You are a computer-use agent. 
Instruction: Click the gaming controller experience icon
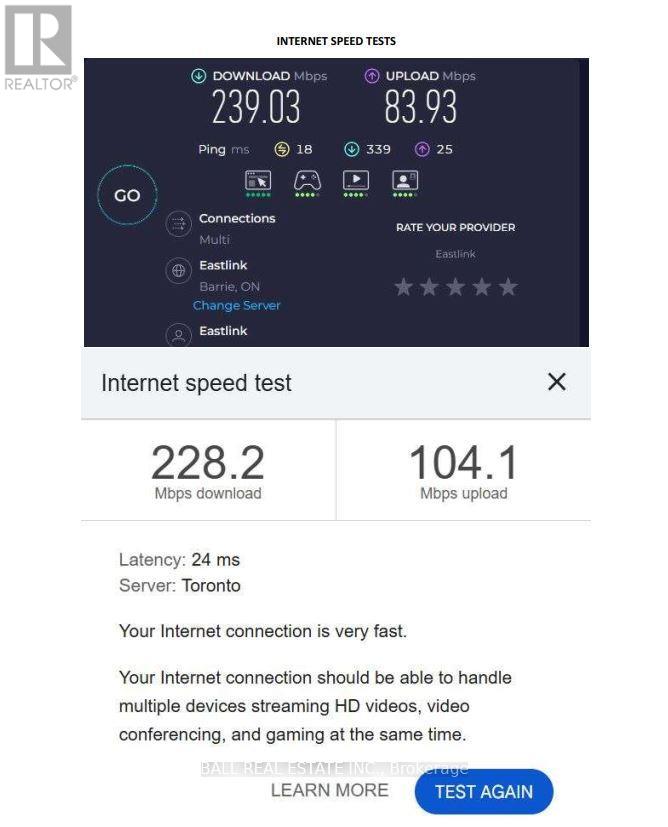click(306, 181)
